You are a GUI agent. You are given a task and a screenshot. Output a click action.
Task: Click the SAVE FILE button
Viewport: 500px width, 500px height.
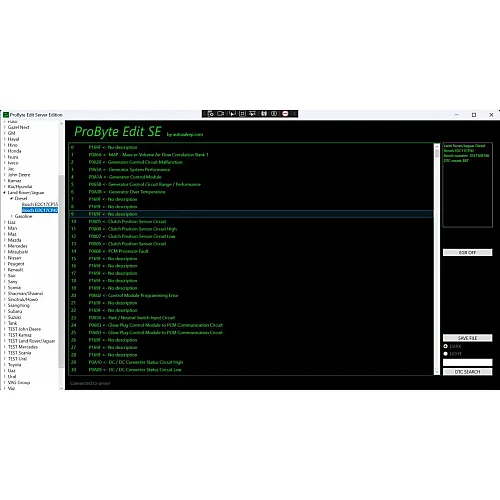(467, 338)
